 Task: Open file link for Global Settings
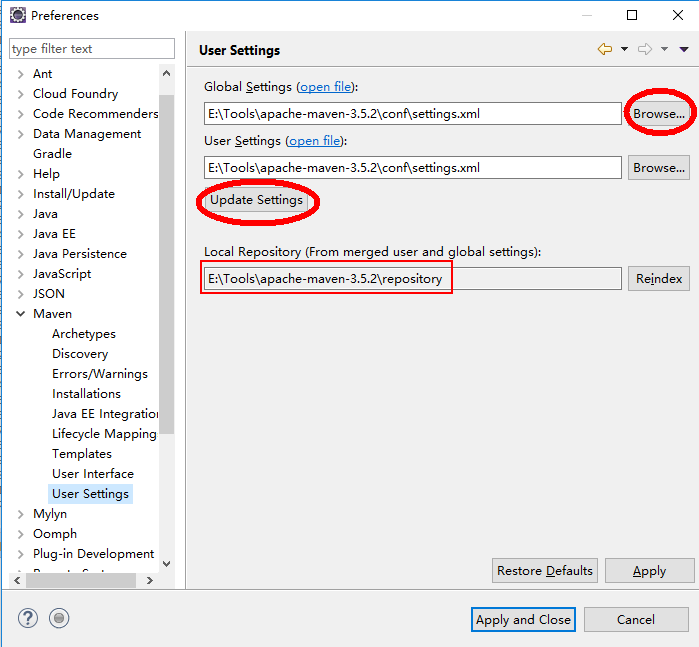[326, 87]
